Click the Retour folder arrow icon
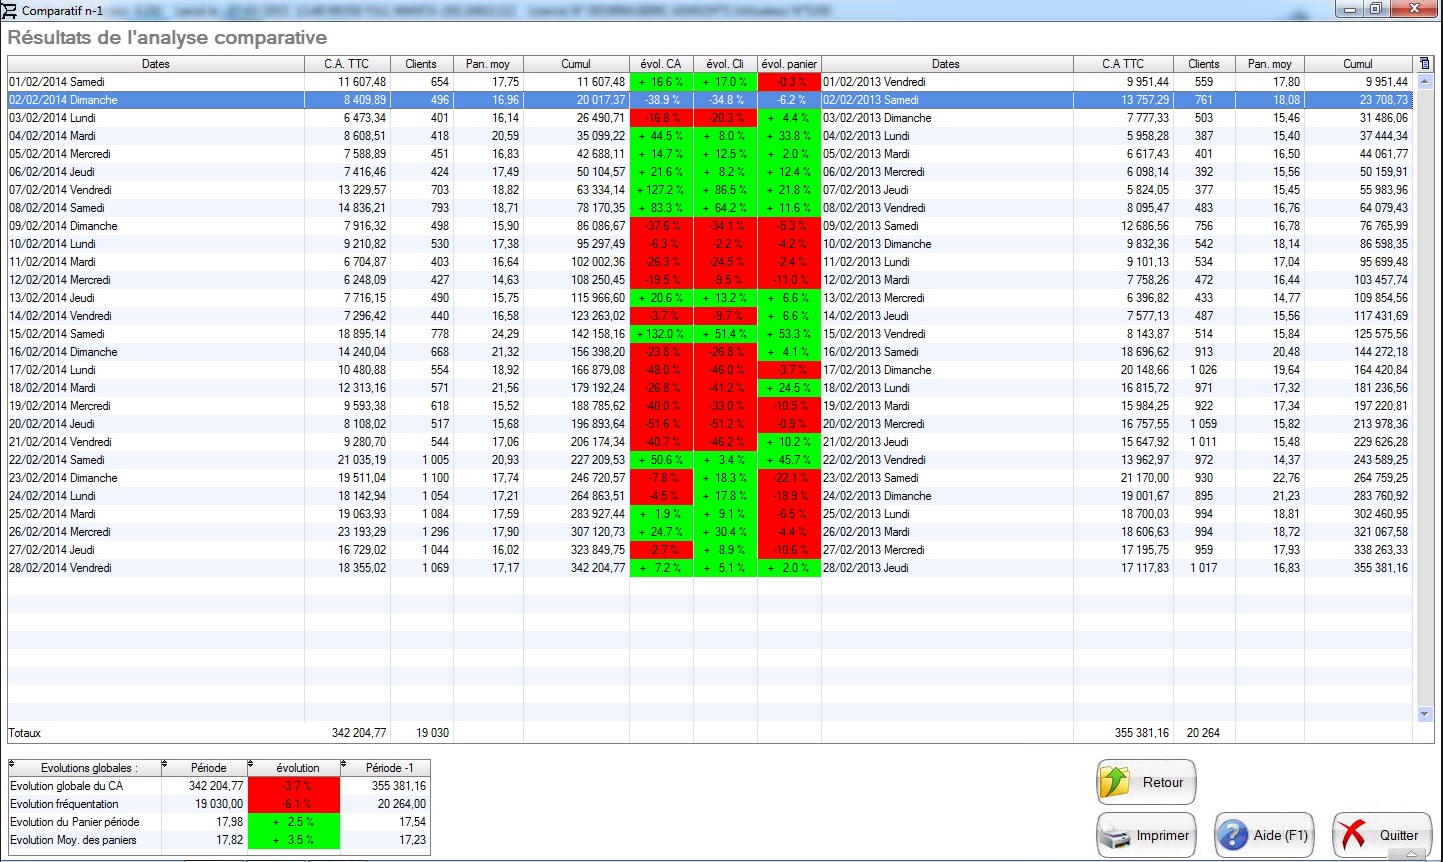 (1115, 782)
